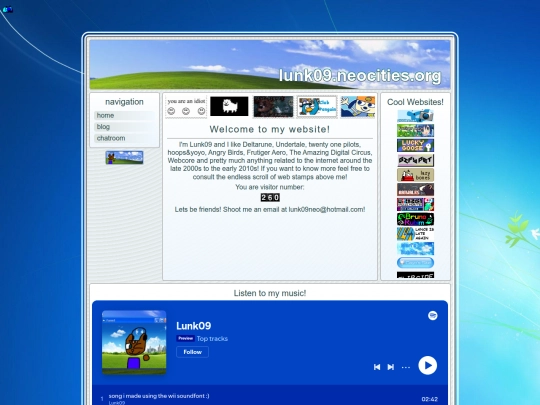Visit the dark bird website button below lazy bones
The image size is (540, 405).
pyautogui.click(x=415, y=189)
